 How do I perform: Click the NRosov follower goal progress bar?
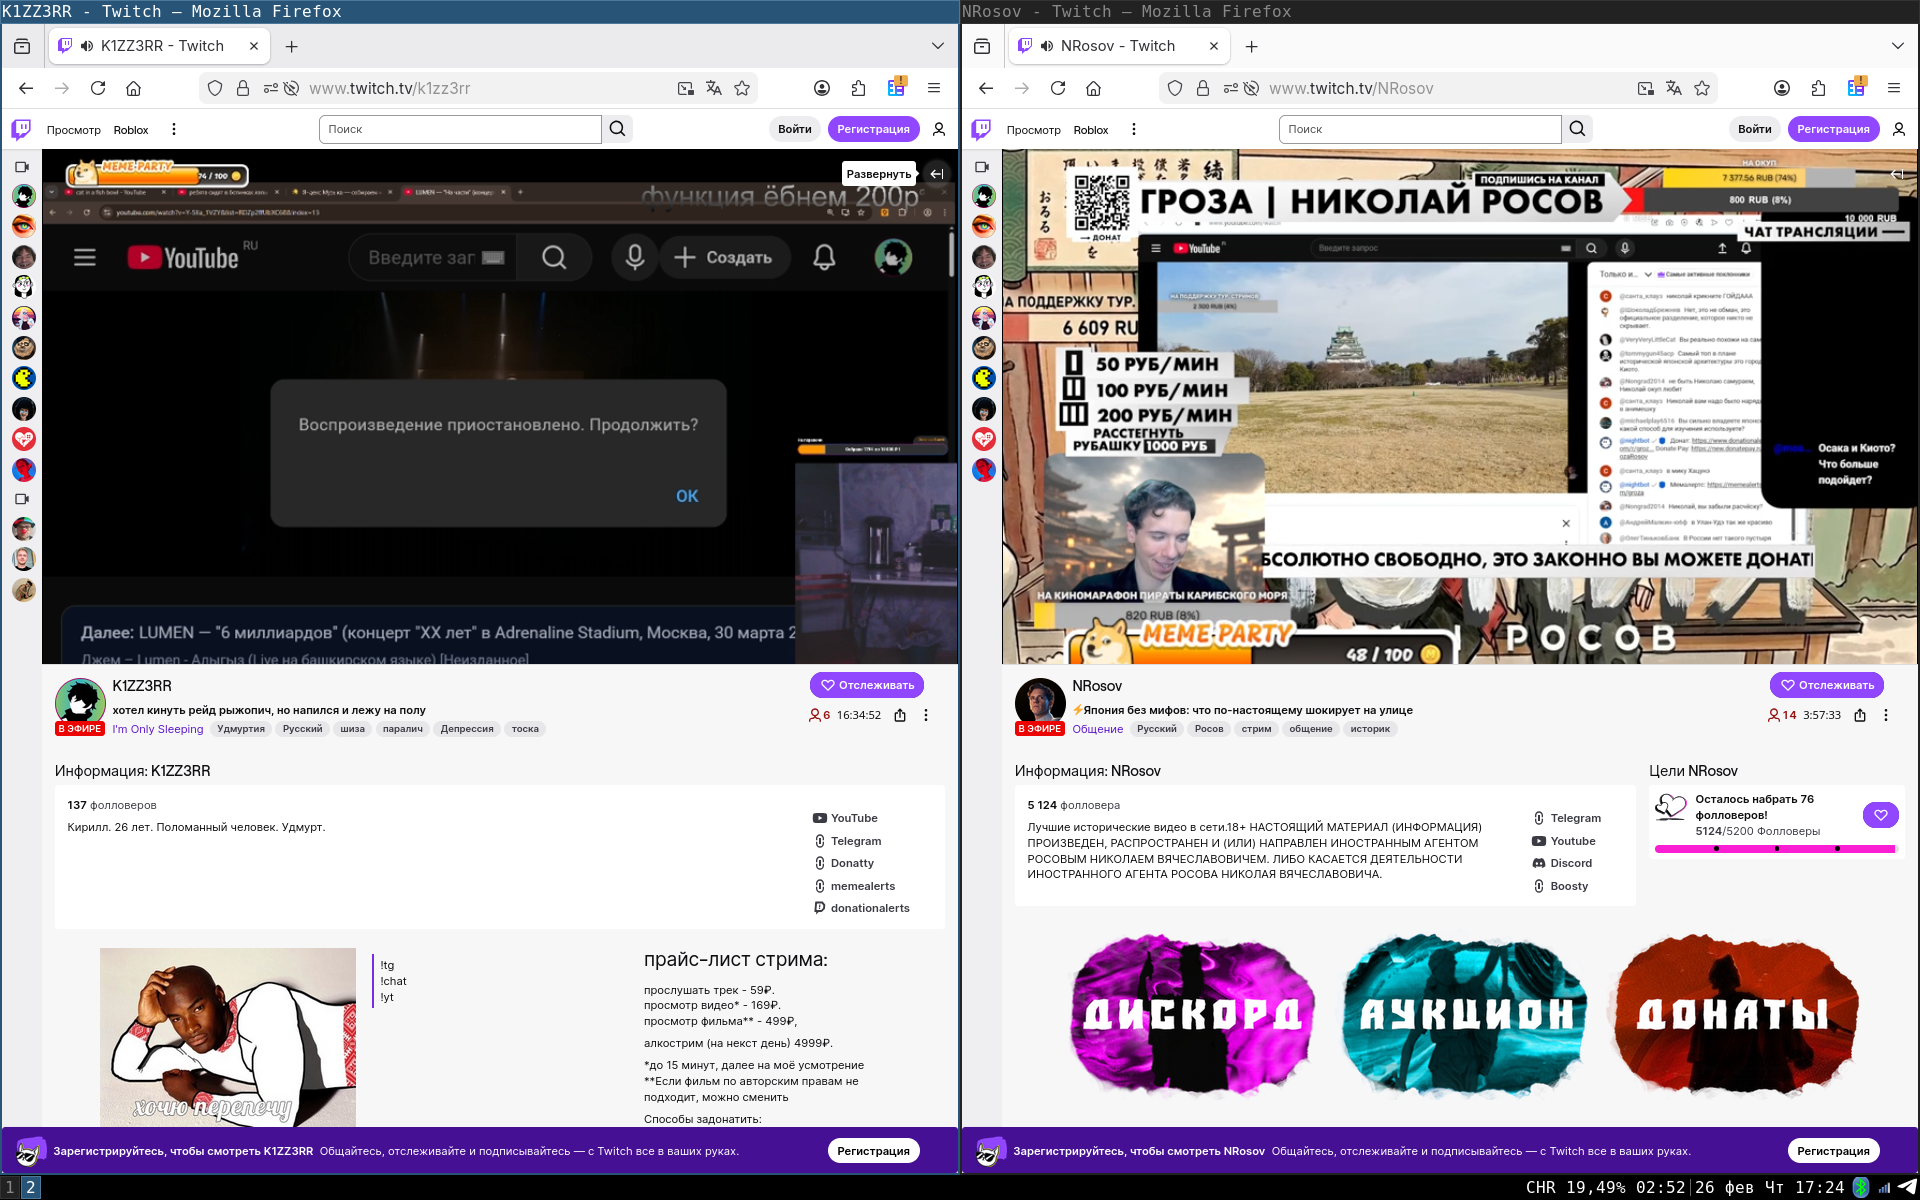coord(1775,849)
